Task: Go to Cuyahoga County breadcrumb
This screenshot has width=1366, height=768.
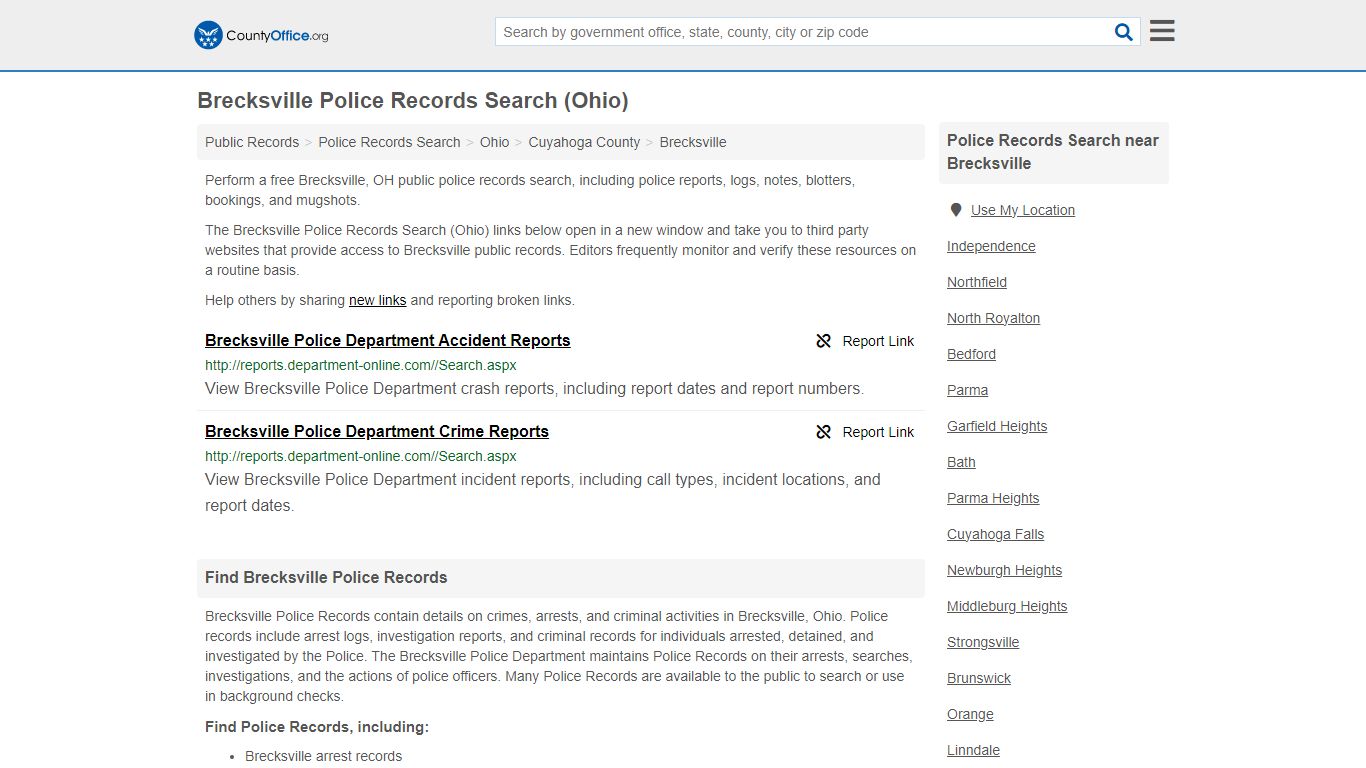Action: 584,142
